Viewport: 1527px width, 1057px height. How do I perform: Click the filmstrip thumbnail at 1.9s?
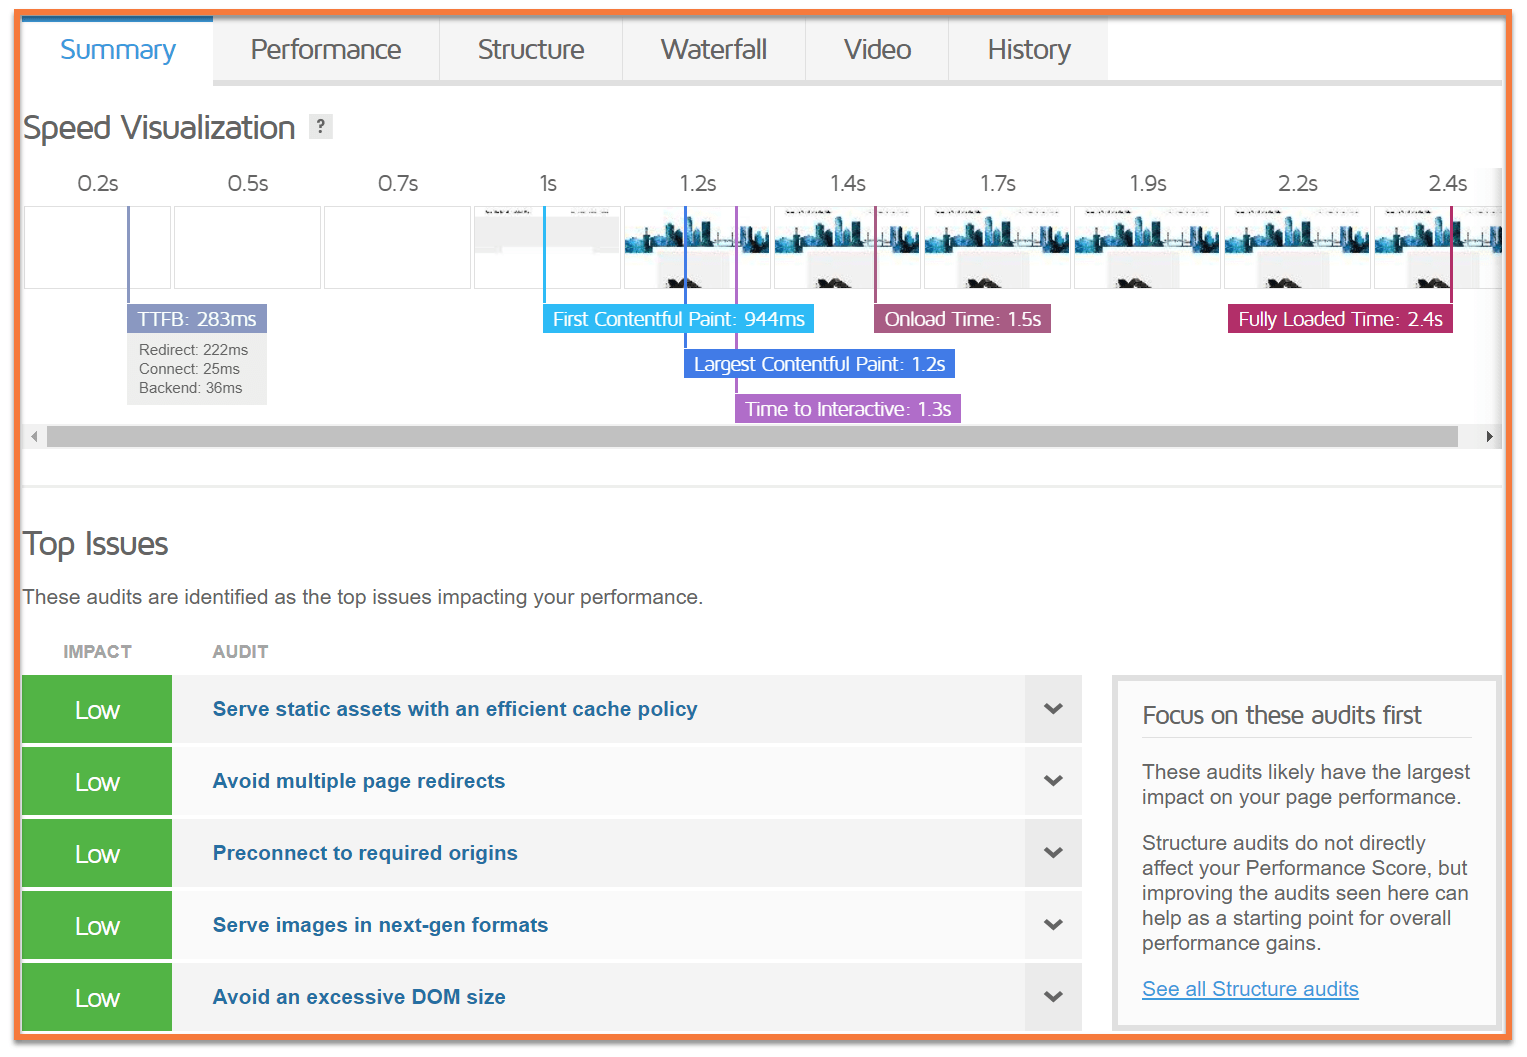coord(1147,247)
